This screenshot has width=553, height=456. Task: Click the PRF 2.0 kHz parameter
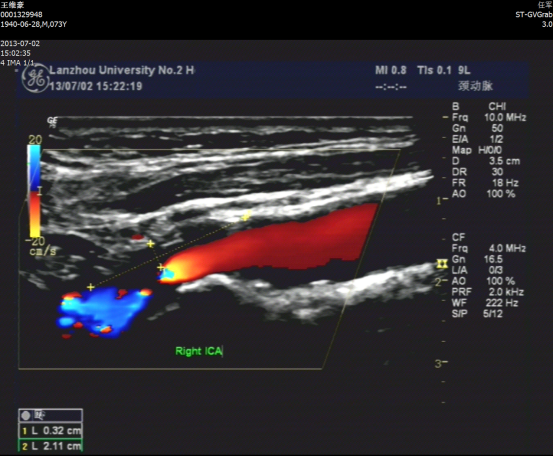click(487, 292)
